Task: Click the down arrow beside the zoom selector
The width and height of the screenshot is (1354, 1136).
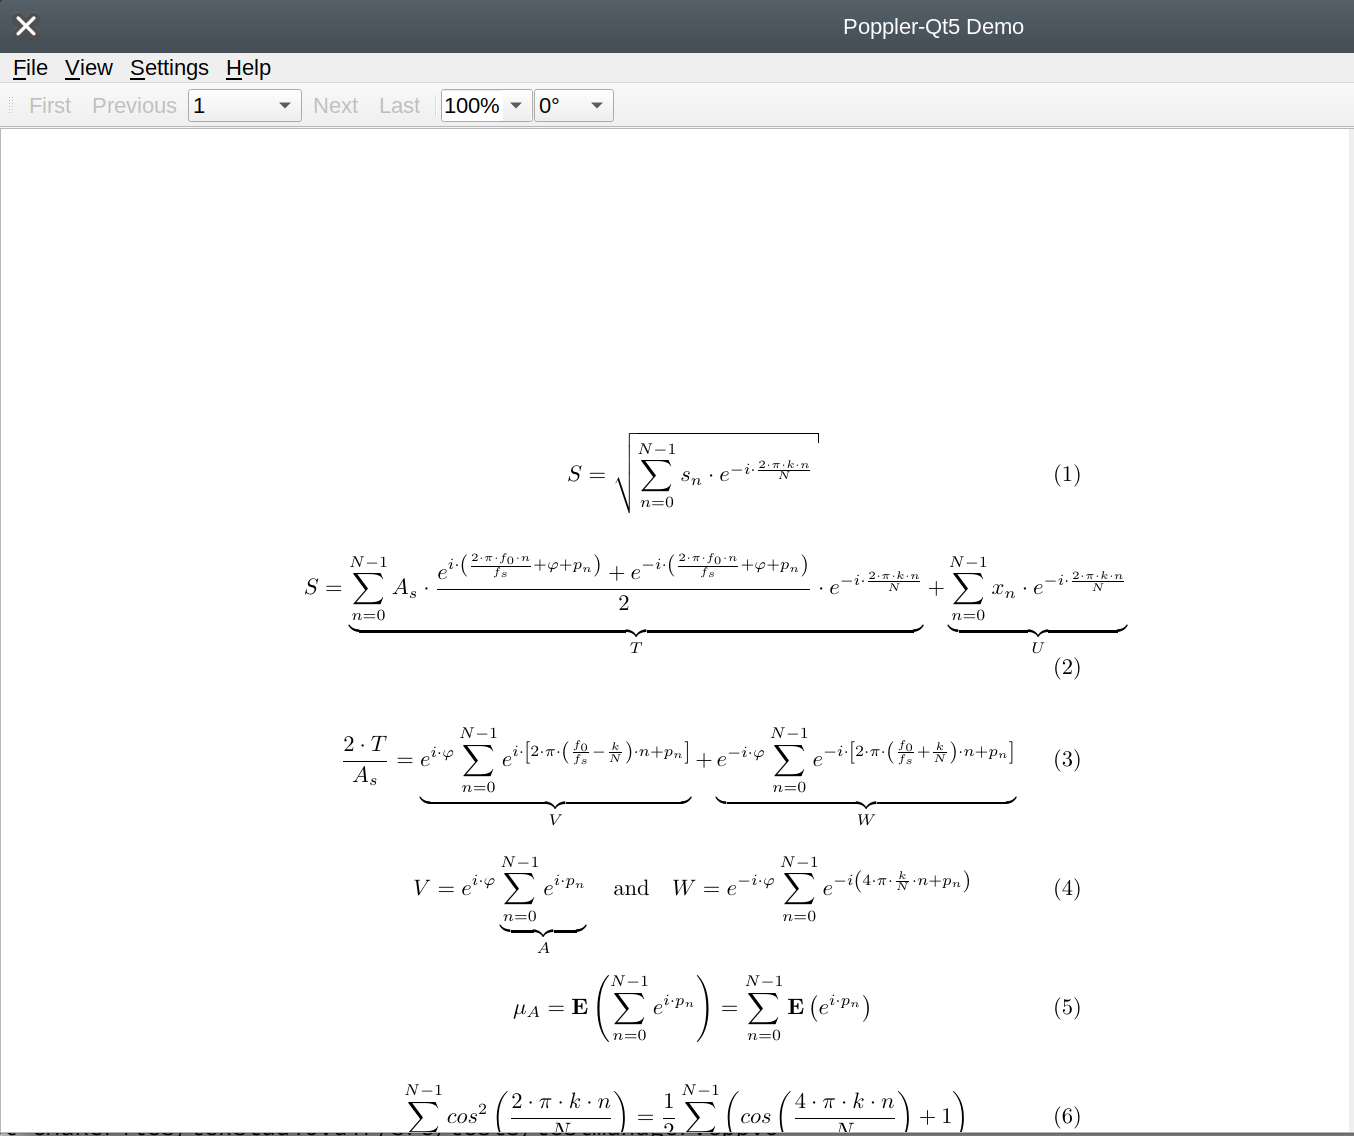Action: tap(517, 105)
